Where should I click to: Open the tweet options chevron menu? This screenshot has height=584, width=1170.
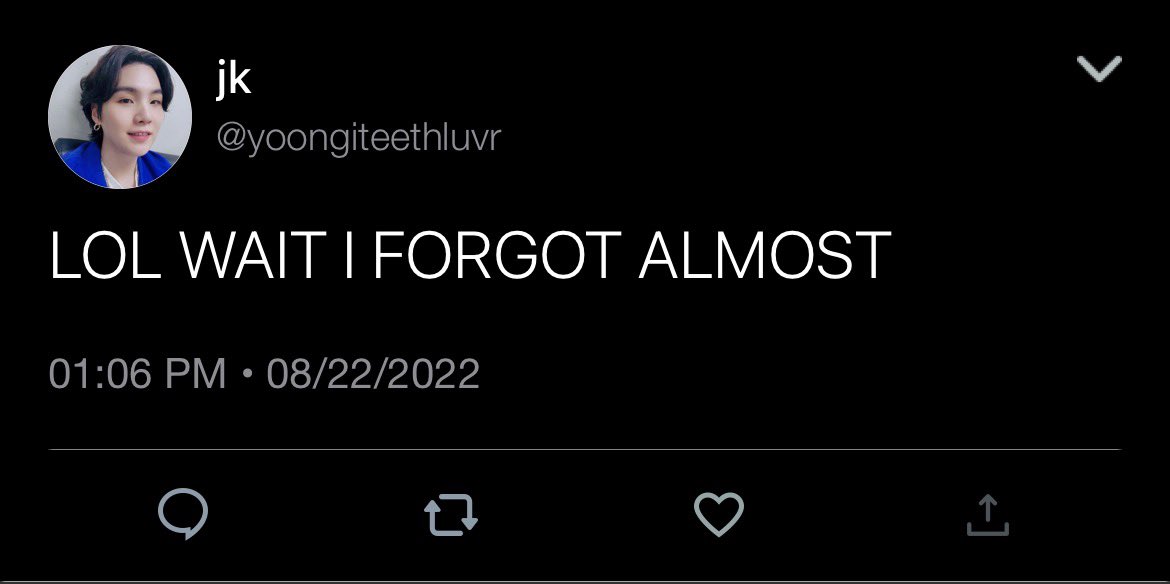(1099, 69)
